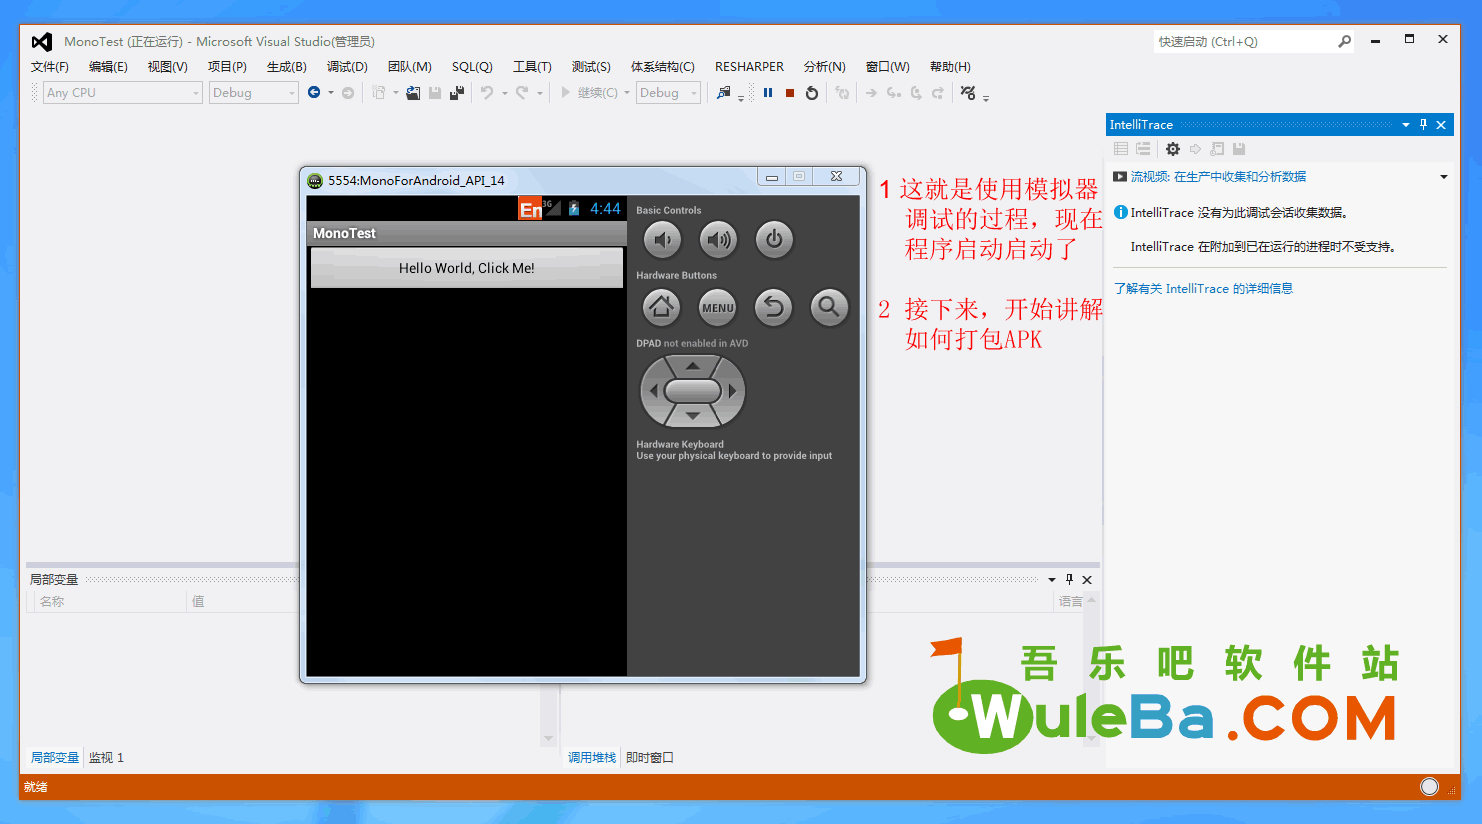Tap the DPAD up arrow
Viewport: 1482px width, 824px height.
point(693,366)
